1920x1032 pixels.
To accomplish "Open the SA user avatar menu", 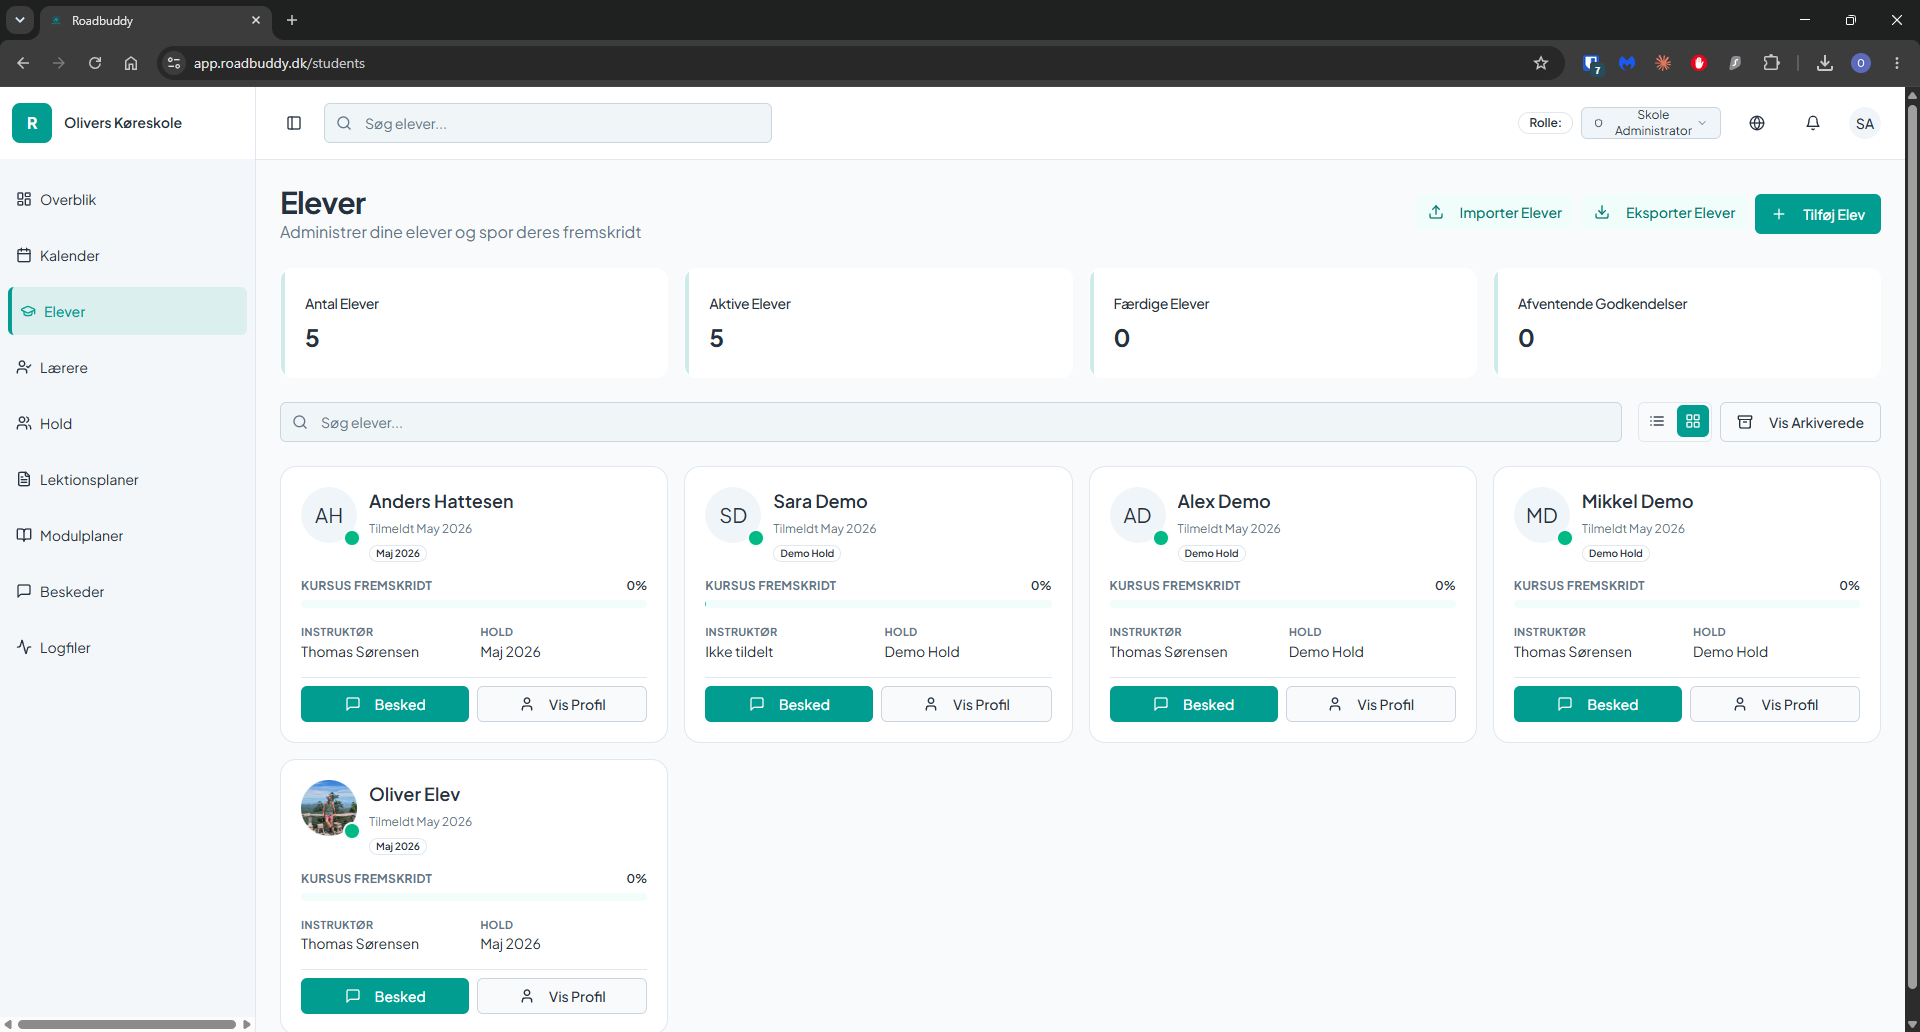I will pos(1865,123).
